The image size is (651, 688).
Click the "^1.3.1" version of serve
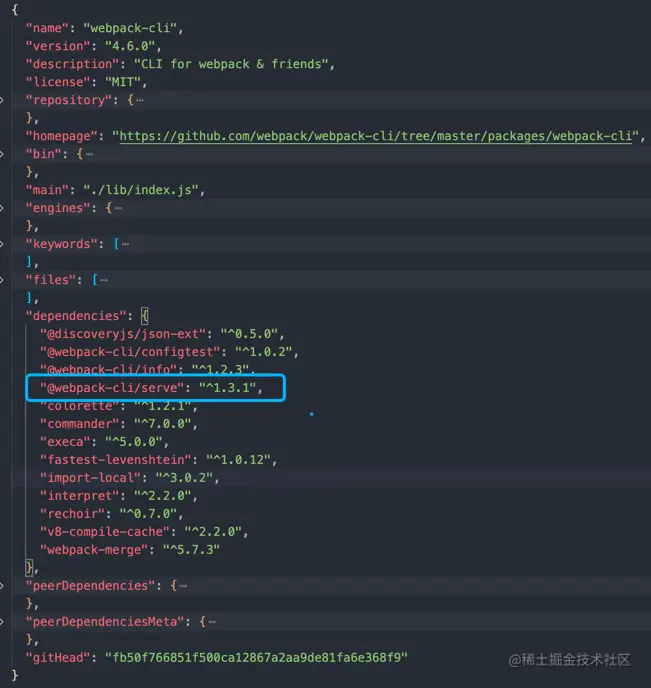click(227, 388)
